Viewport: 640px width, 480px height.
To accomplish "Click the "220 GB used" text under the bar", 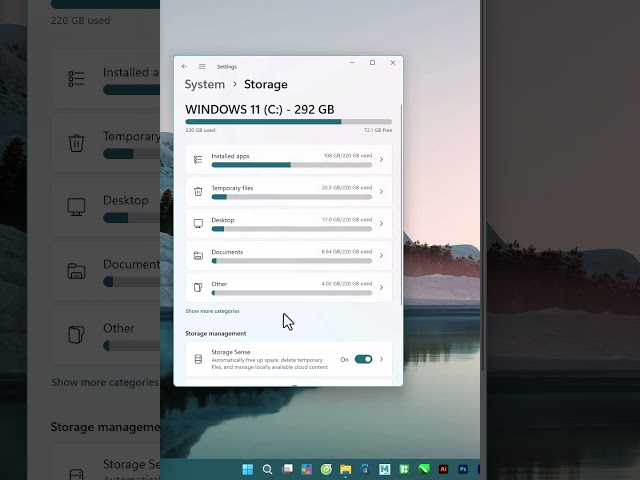I will (200, 130).
